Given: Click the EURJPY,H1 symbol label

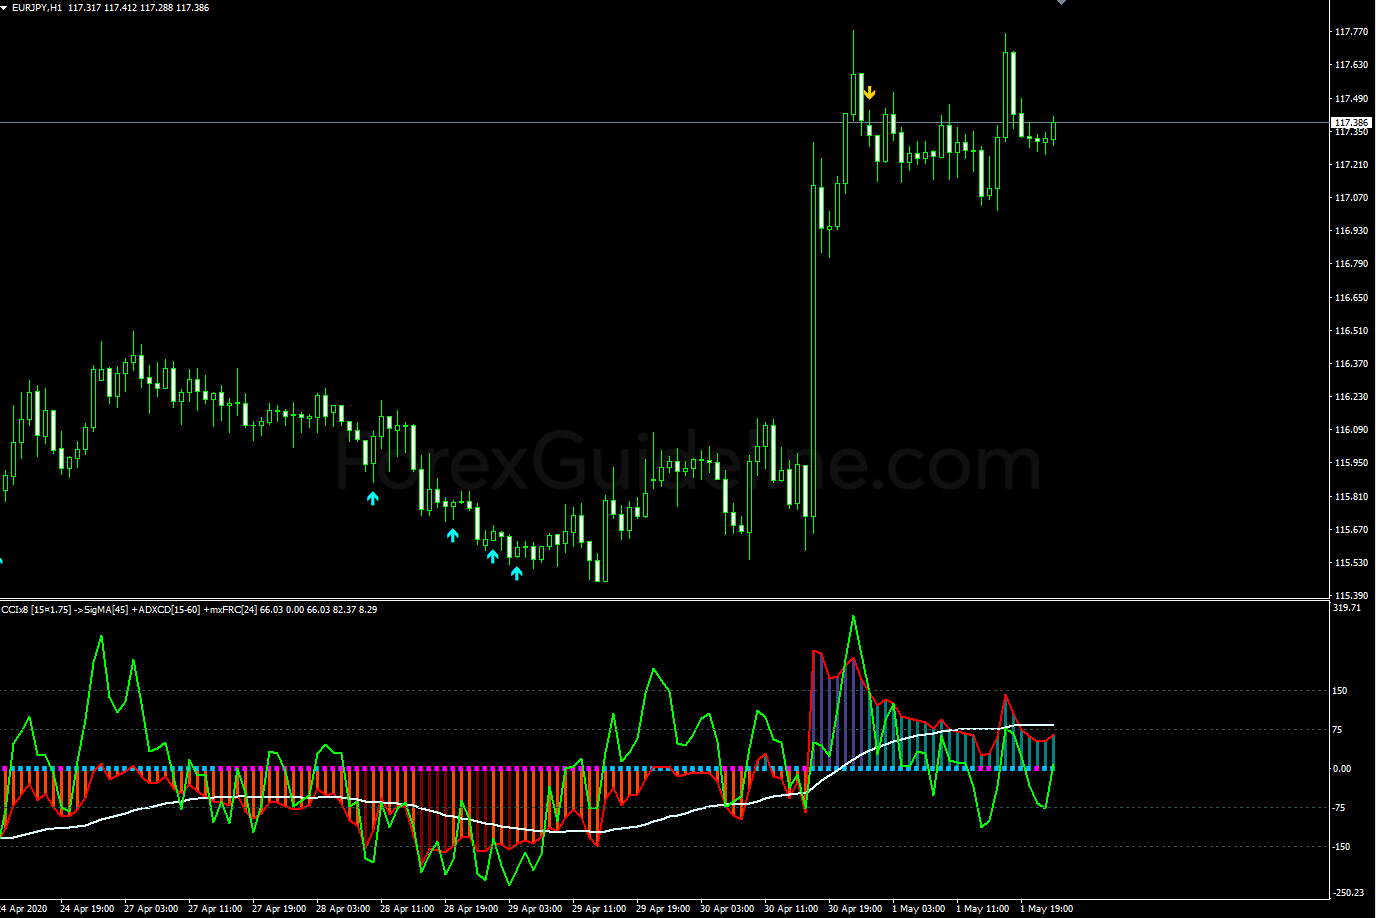Looking at the screenshot, I should [x=37, y=7].
